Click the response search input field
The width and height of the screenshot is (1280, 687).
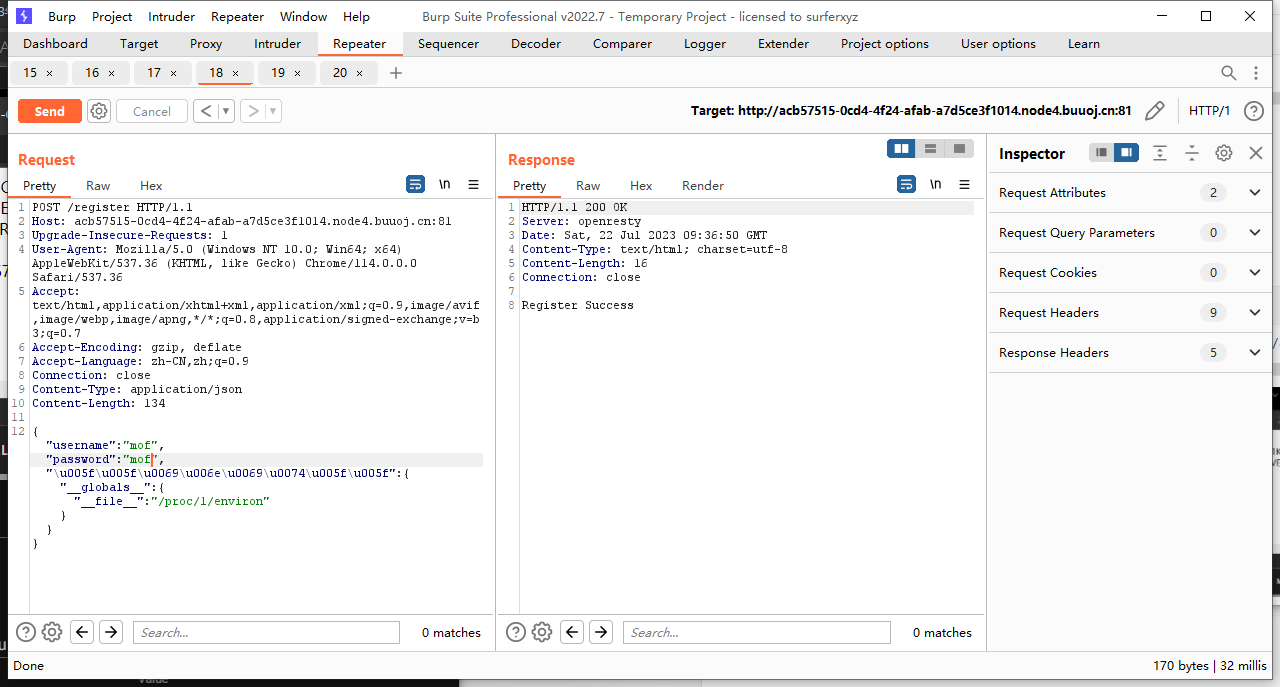click(x=756, y=632)
